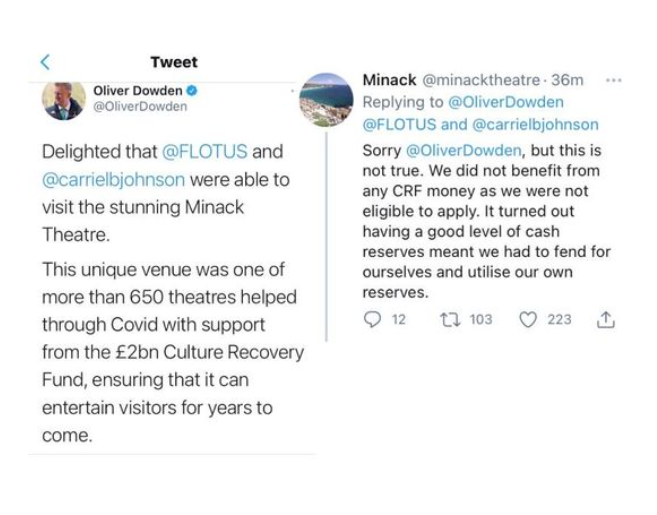The width and height of the screenshot is (657, 515).
Task: Click the reply speech bubble icon
Action: pos(374,319)
